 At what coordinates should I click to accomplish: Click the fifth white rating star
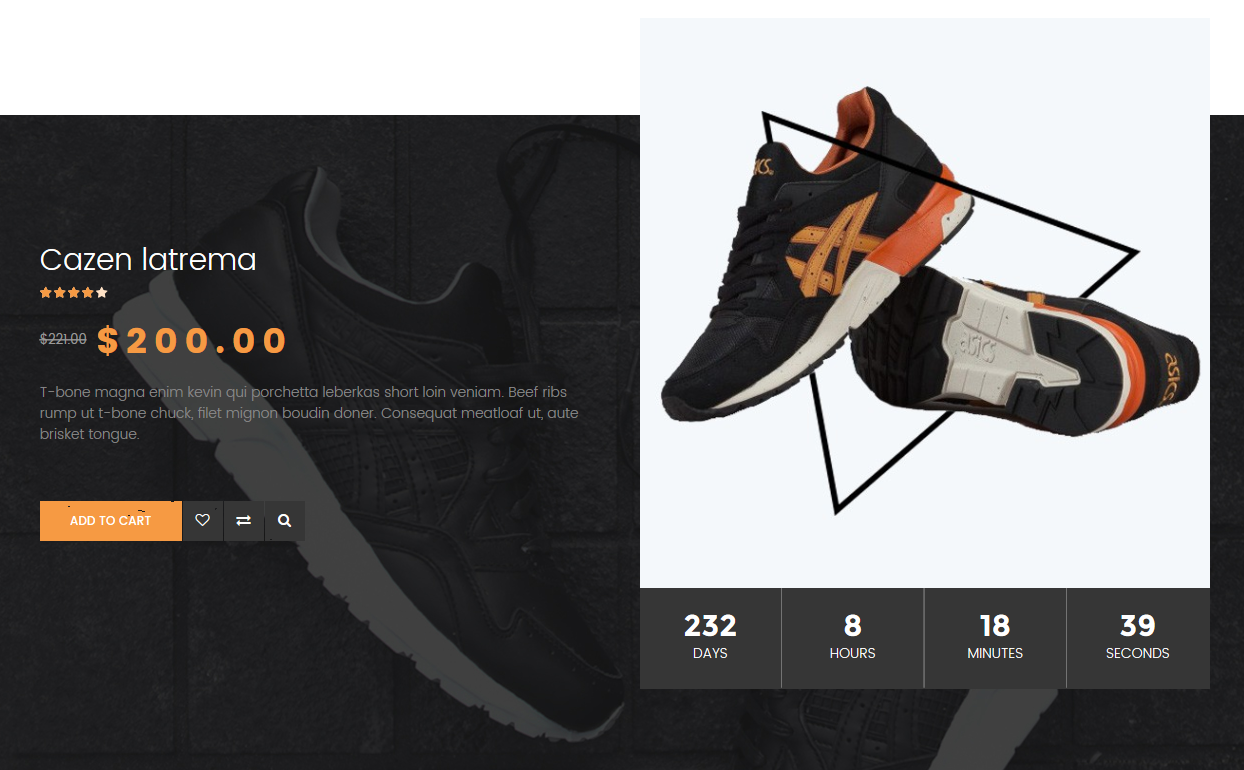(102, 293)
